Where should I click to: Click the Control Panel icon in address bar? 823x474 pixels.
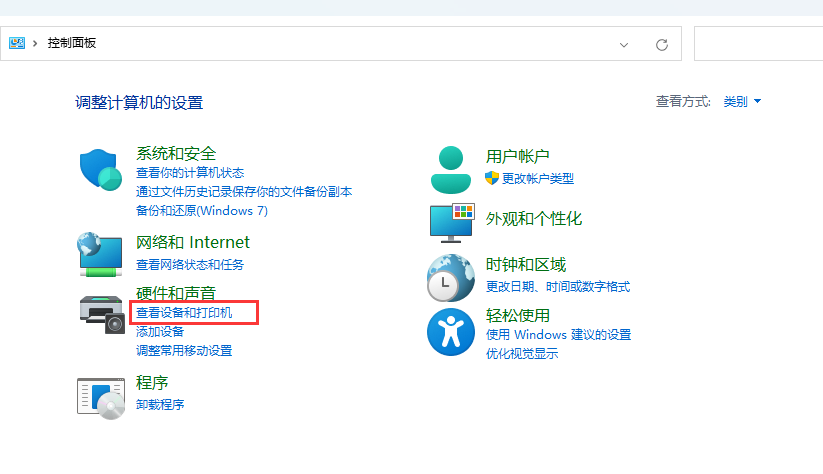click(x=17, y=43)
